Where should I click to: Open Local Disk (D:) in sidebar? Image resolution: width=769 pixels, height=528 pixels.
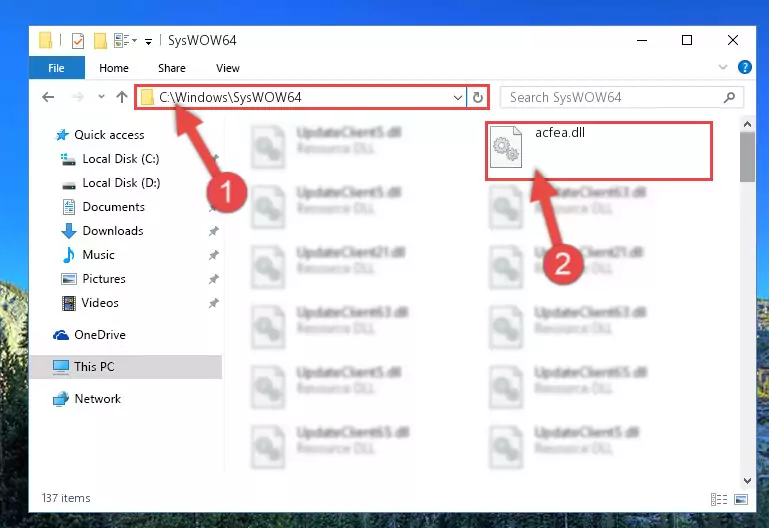point(121,183)
